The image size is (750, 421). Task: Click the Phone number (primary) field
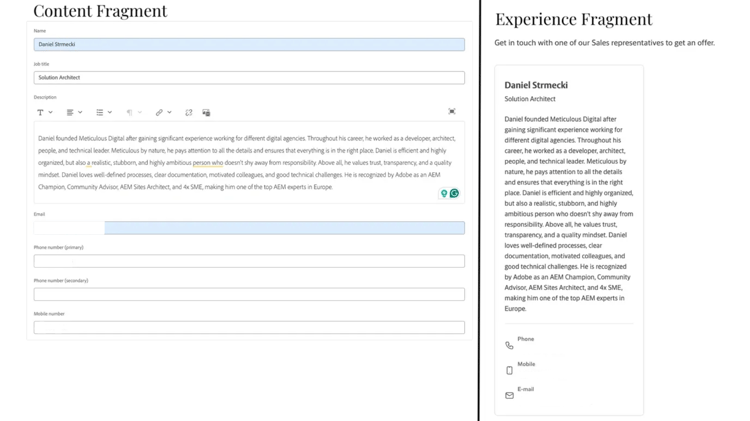(249, 261)
